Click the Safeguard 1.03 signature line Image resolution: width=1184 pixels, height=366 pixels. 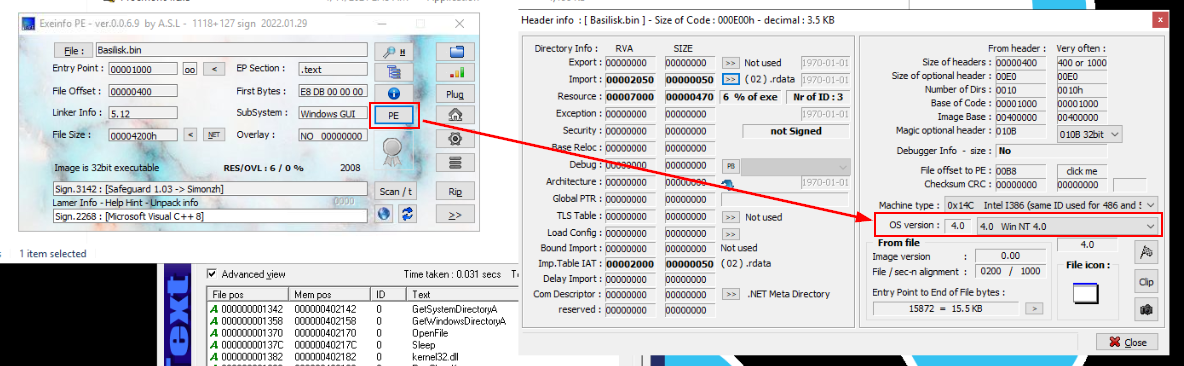[x=211, y=188]
